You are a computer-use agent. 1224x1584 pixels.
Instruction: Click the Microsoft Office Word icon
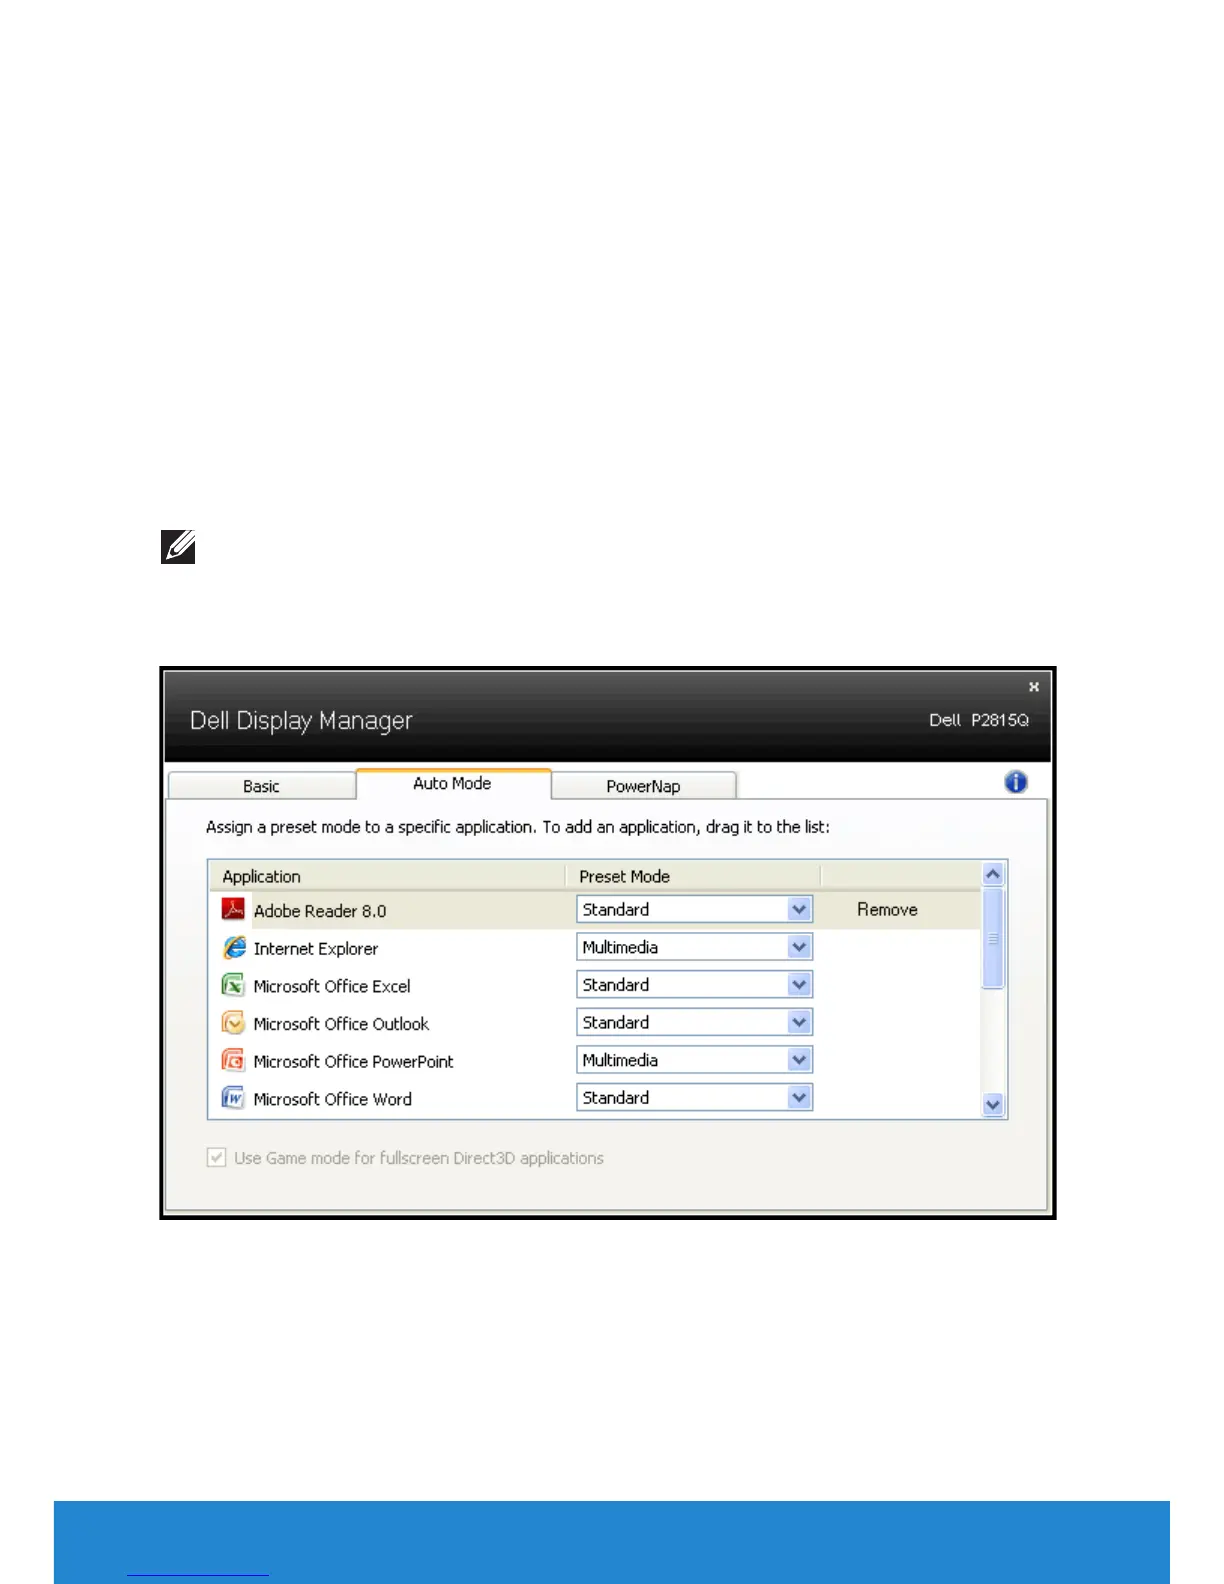point(233,1098)
